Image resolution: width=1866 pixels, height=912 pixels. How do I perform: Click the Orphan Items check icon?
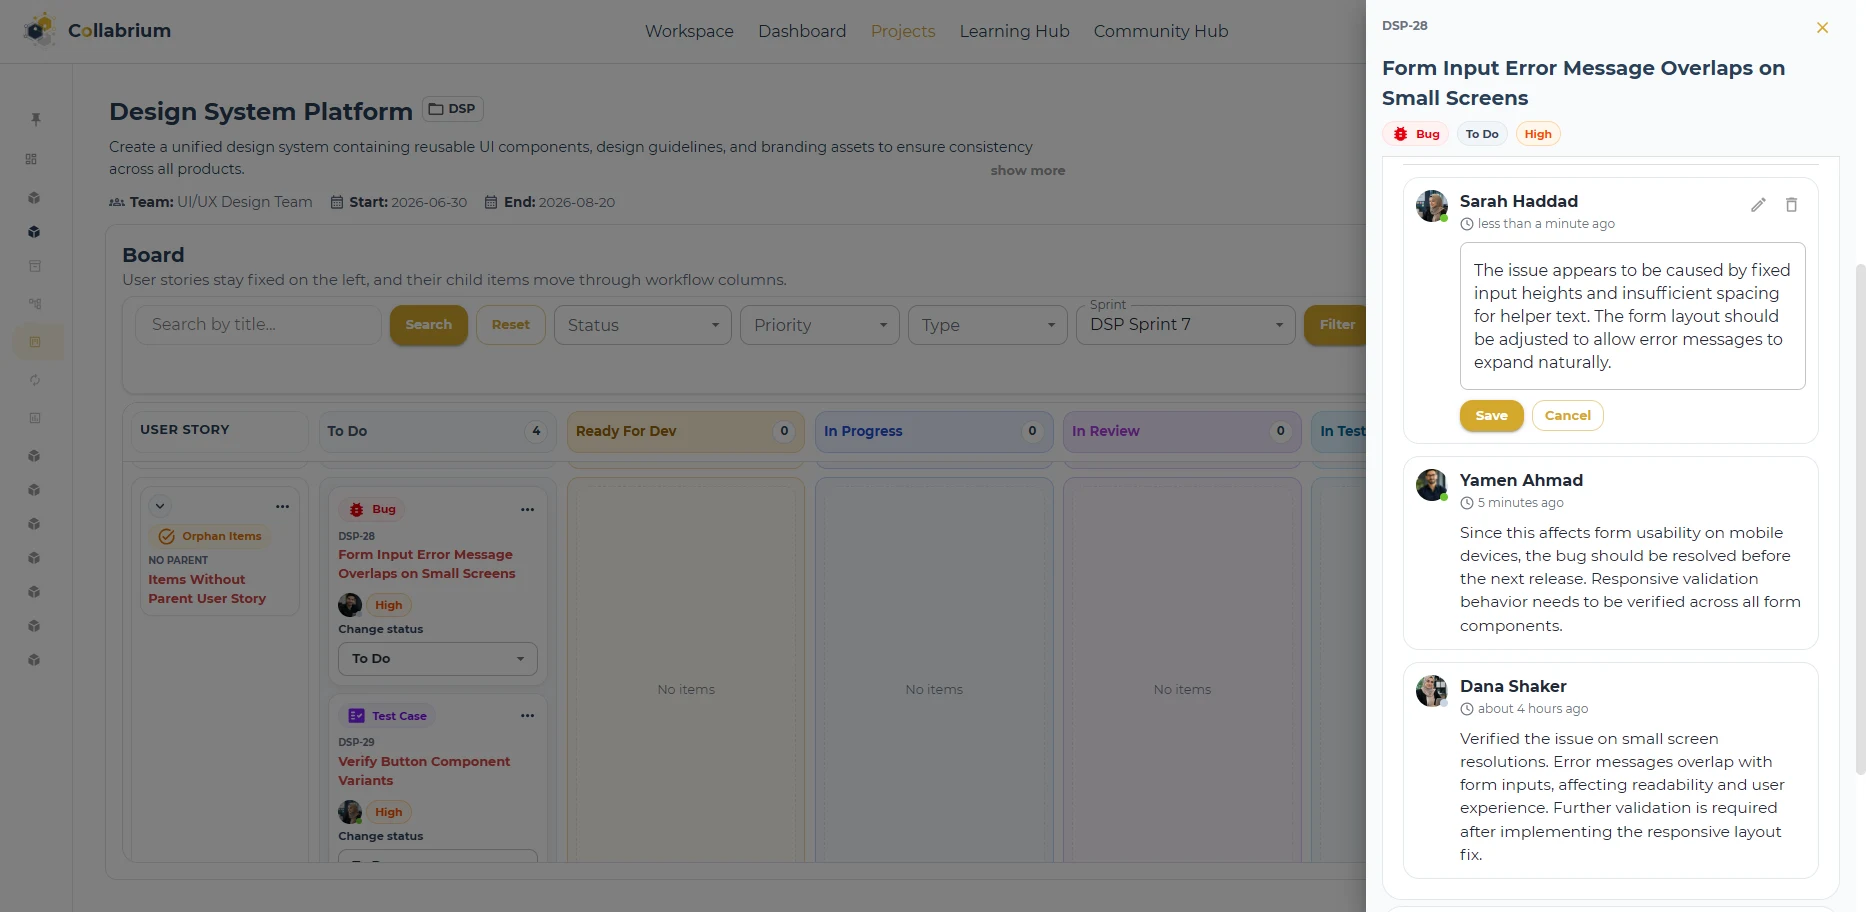tap(167, 536)
